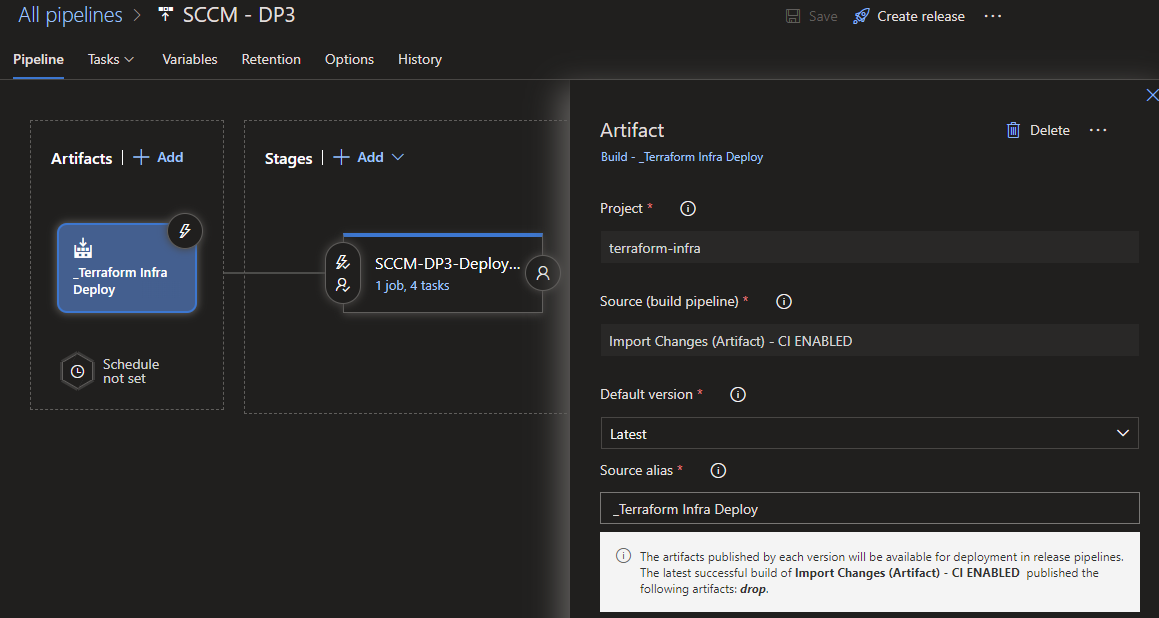Show info for Source (build pipeline)
The image size is (1159, 618).
(784, 302)
